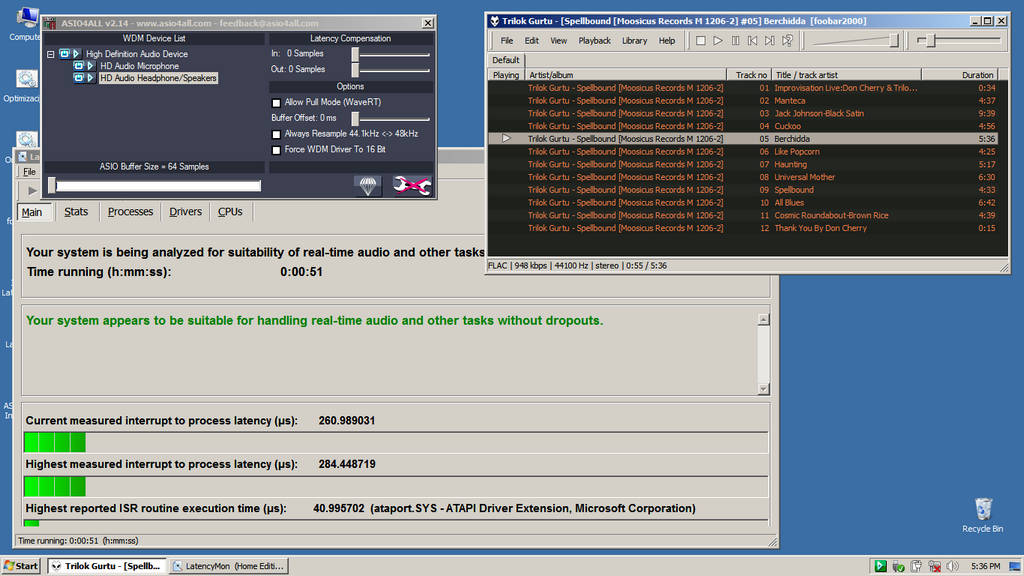1024x576 pixels.
Task: Open the CPUs tab
Action: coord(230,212)
